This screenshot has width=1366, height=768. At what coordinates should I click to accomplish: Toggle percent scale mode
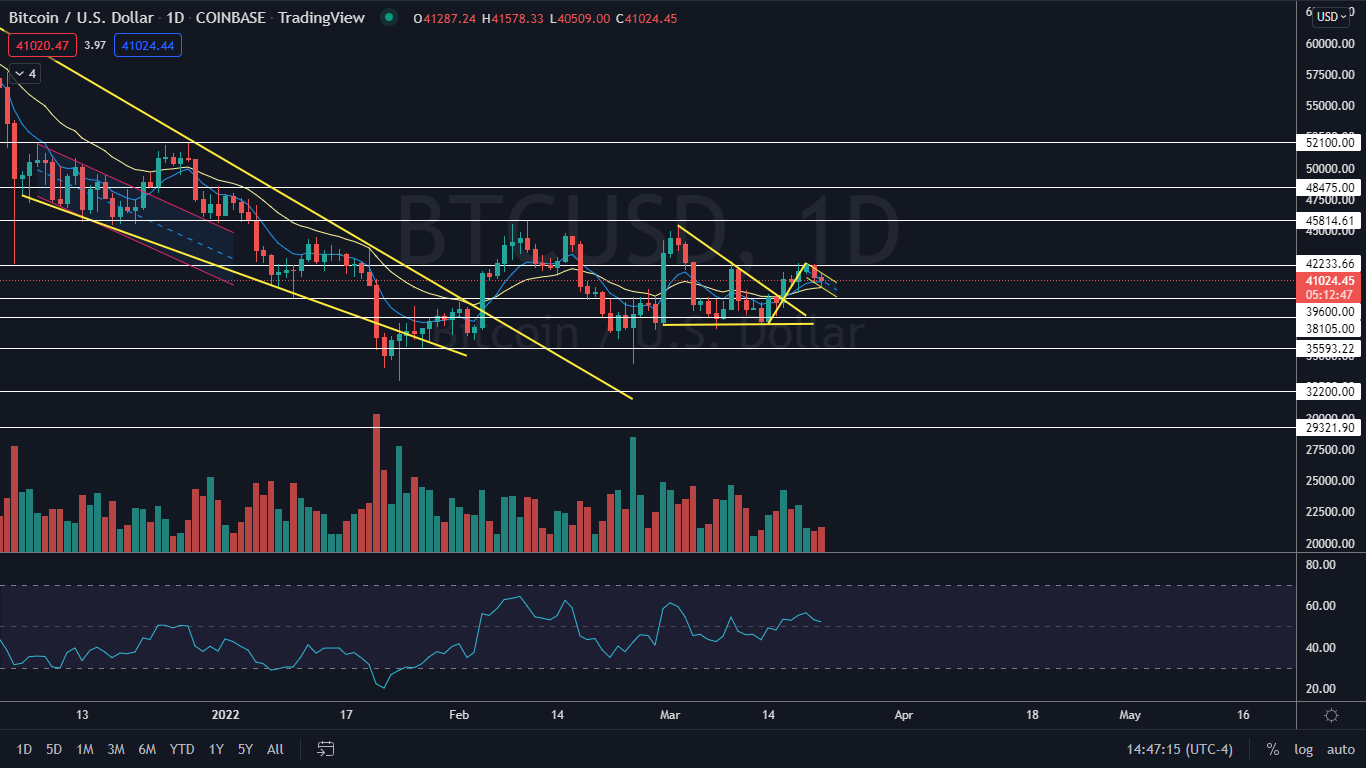[1273, 749]
